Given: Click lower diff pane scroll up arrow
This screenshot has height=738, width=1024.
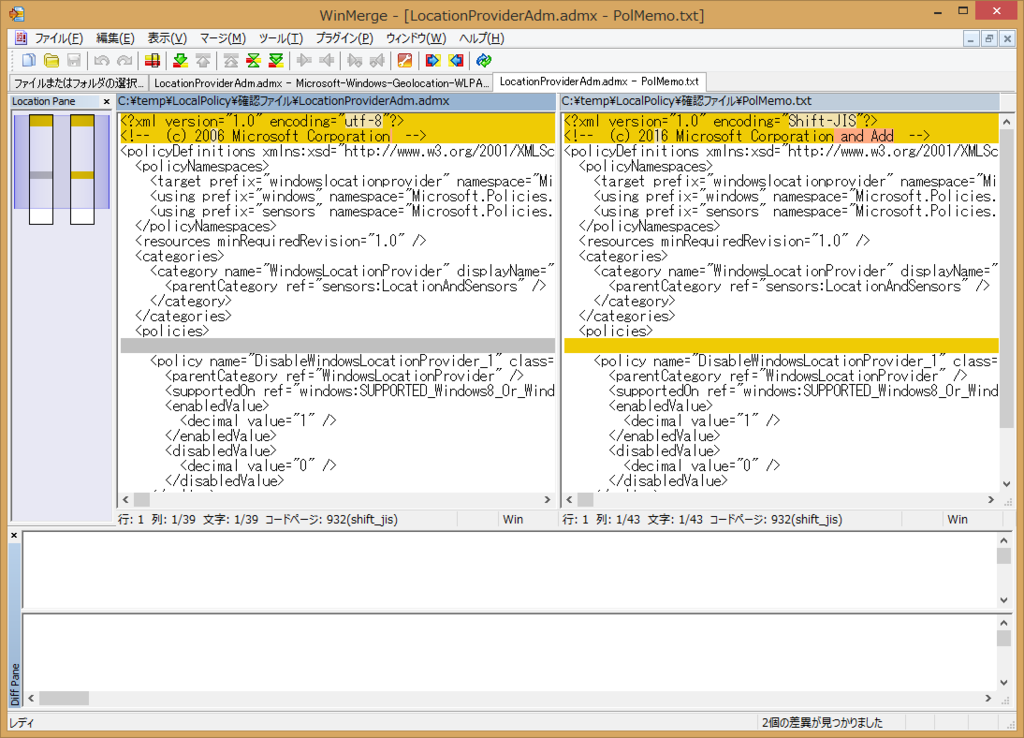Looking at the screenshot, I should (x=1004, y=622).
